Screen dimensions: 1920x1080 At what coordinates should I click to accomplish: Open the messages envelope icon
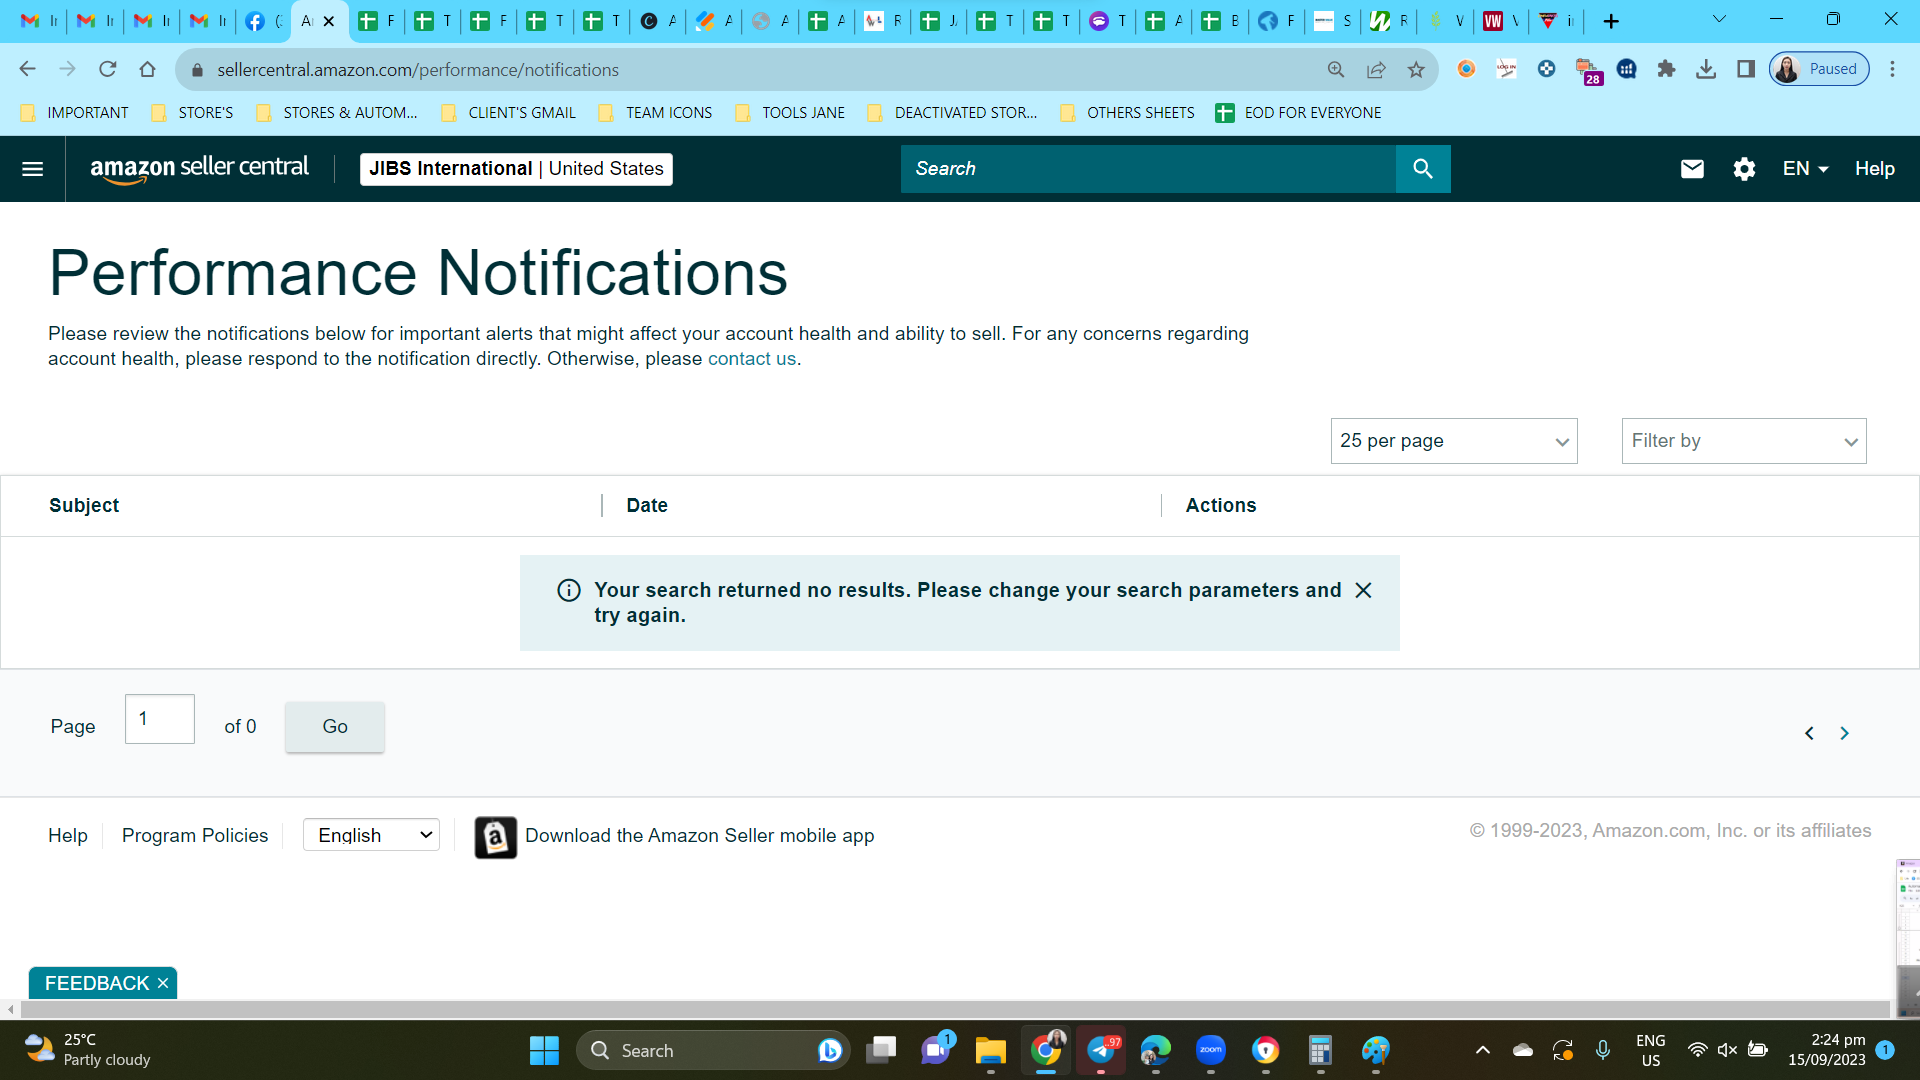click(x=1692, y=169)
